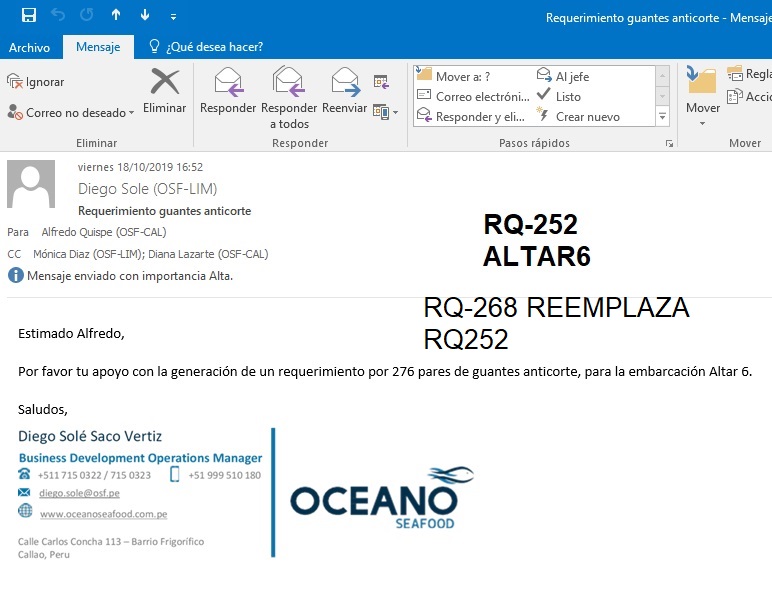Open the Pasos rápidos dialog launcher

tap(668, 144)
